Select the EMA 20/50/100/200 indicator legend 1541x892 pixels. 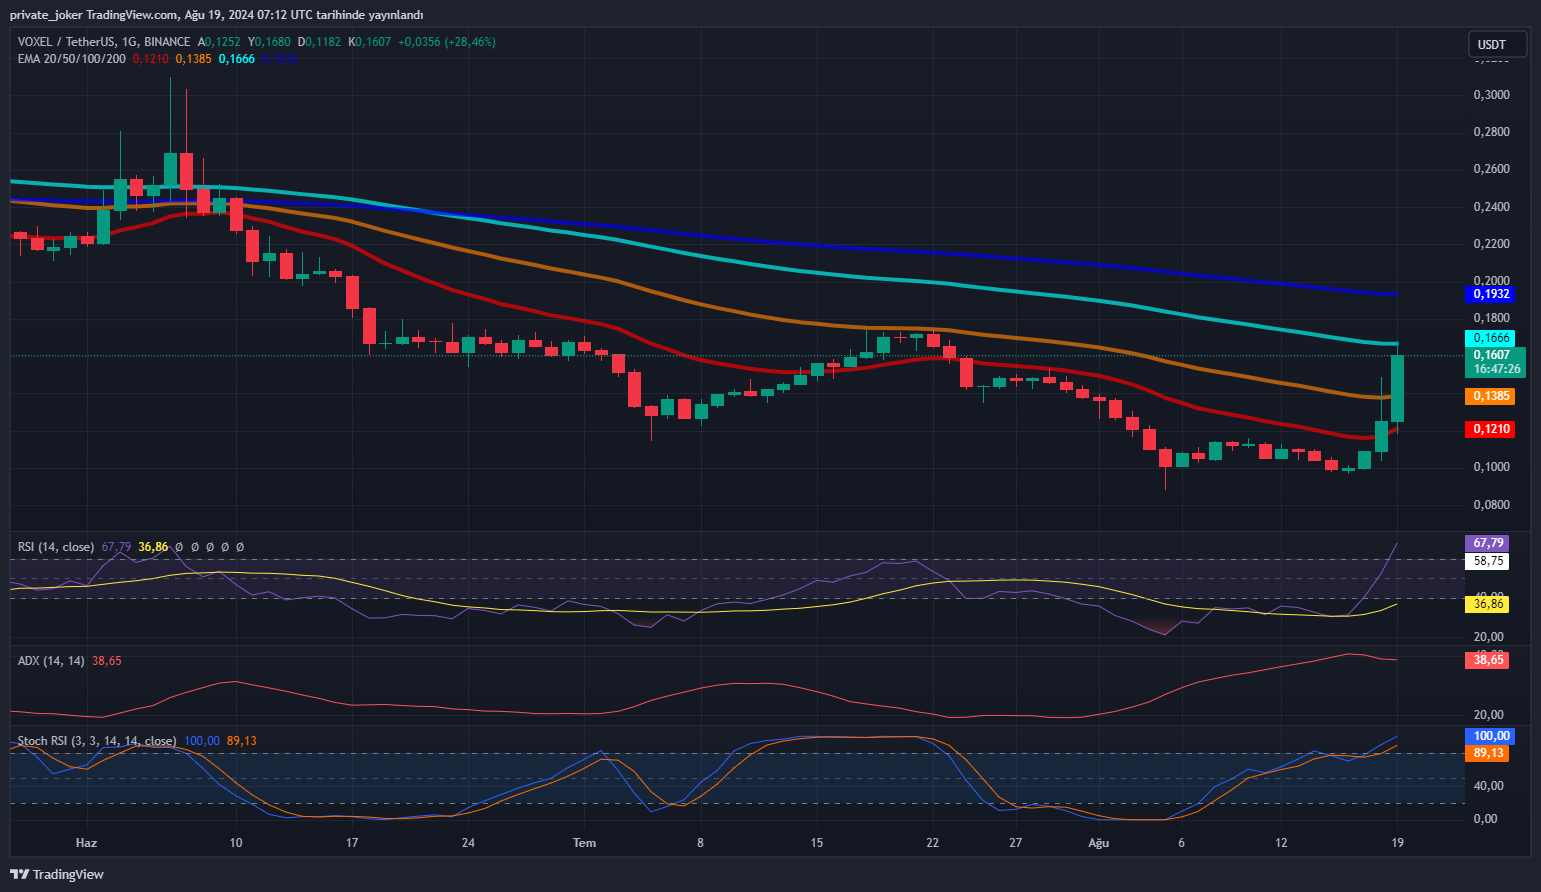pyautogui.click(x=72, y=59)
